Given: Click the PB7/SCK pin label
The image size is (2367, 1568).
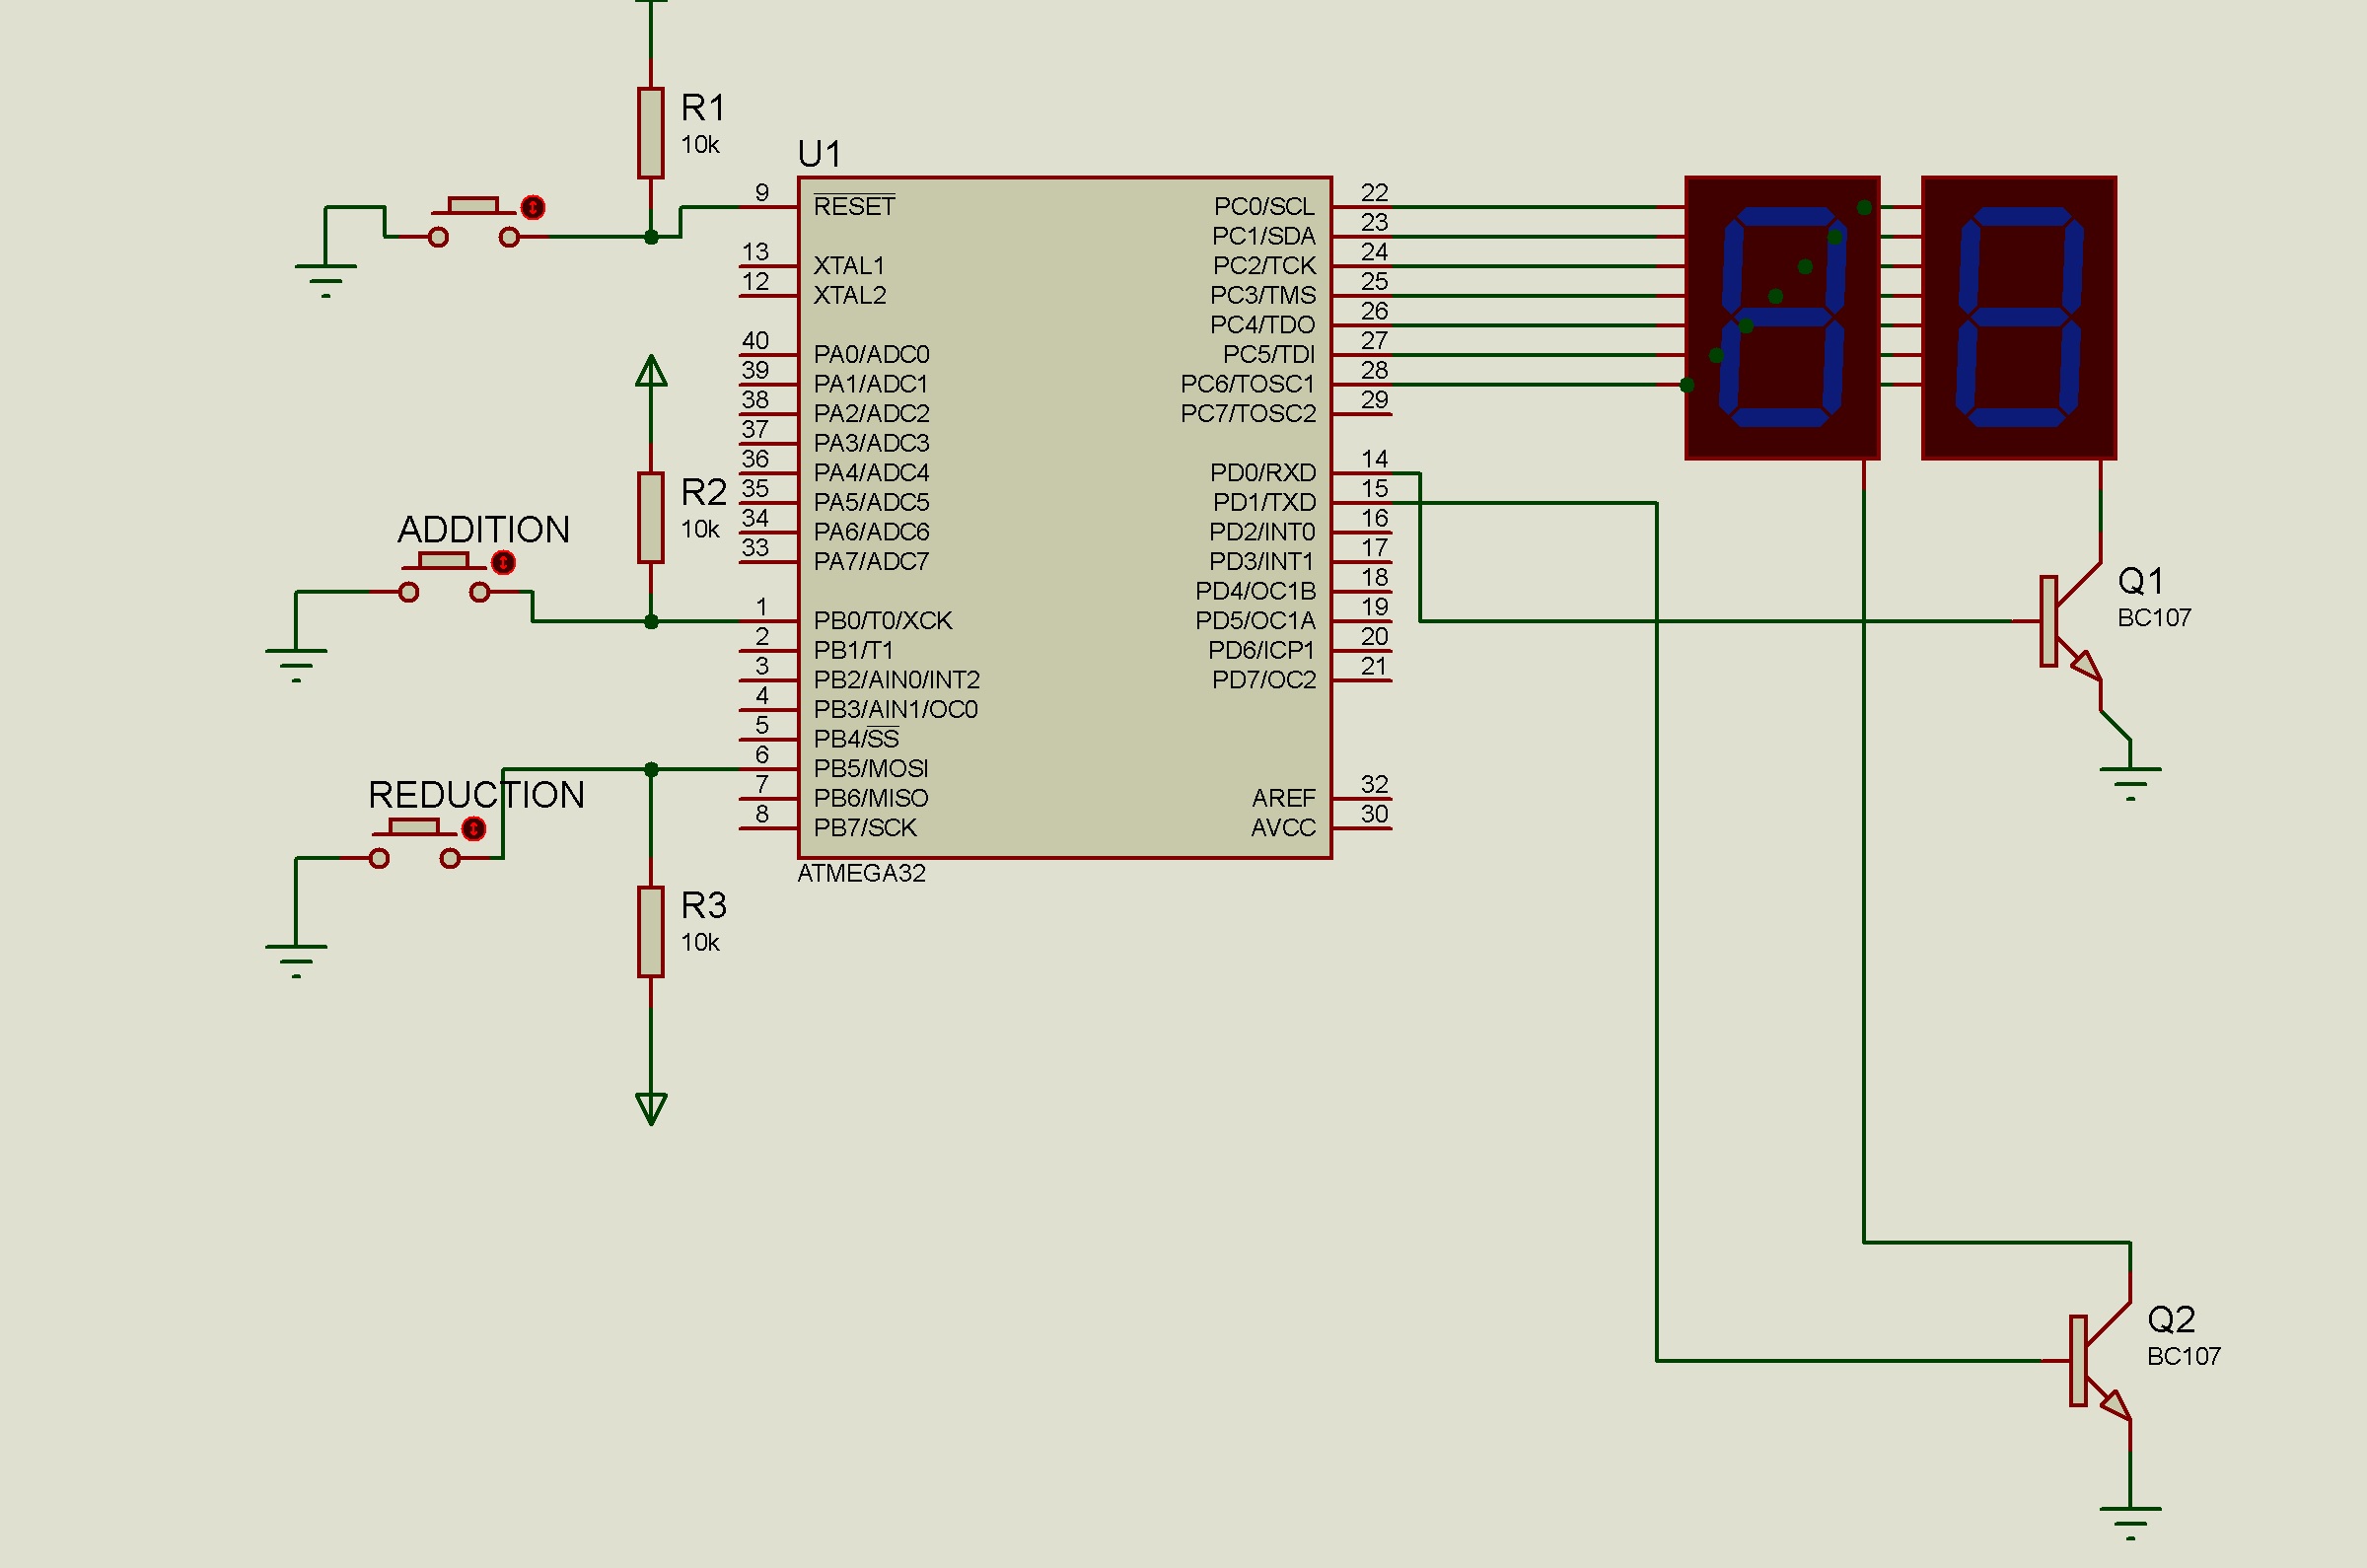Looking at the screenshot, I should 865,827.
